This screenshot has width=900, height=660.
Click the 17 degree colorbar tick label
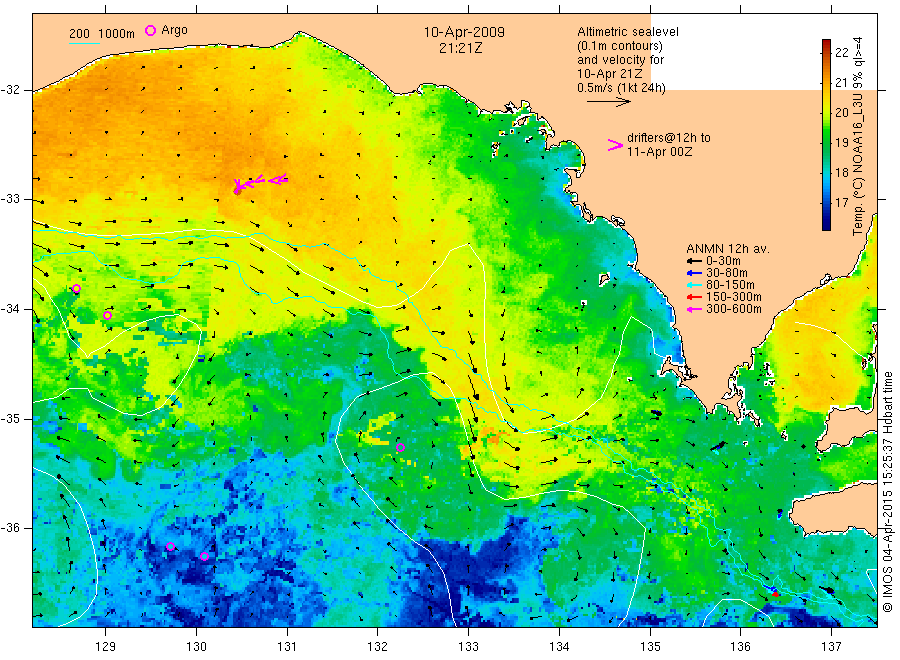841,202
